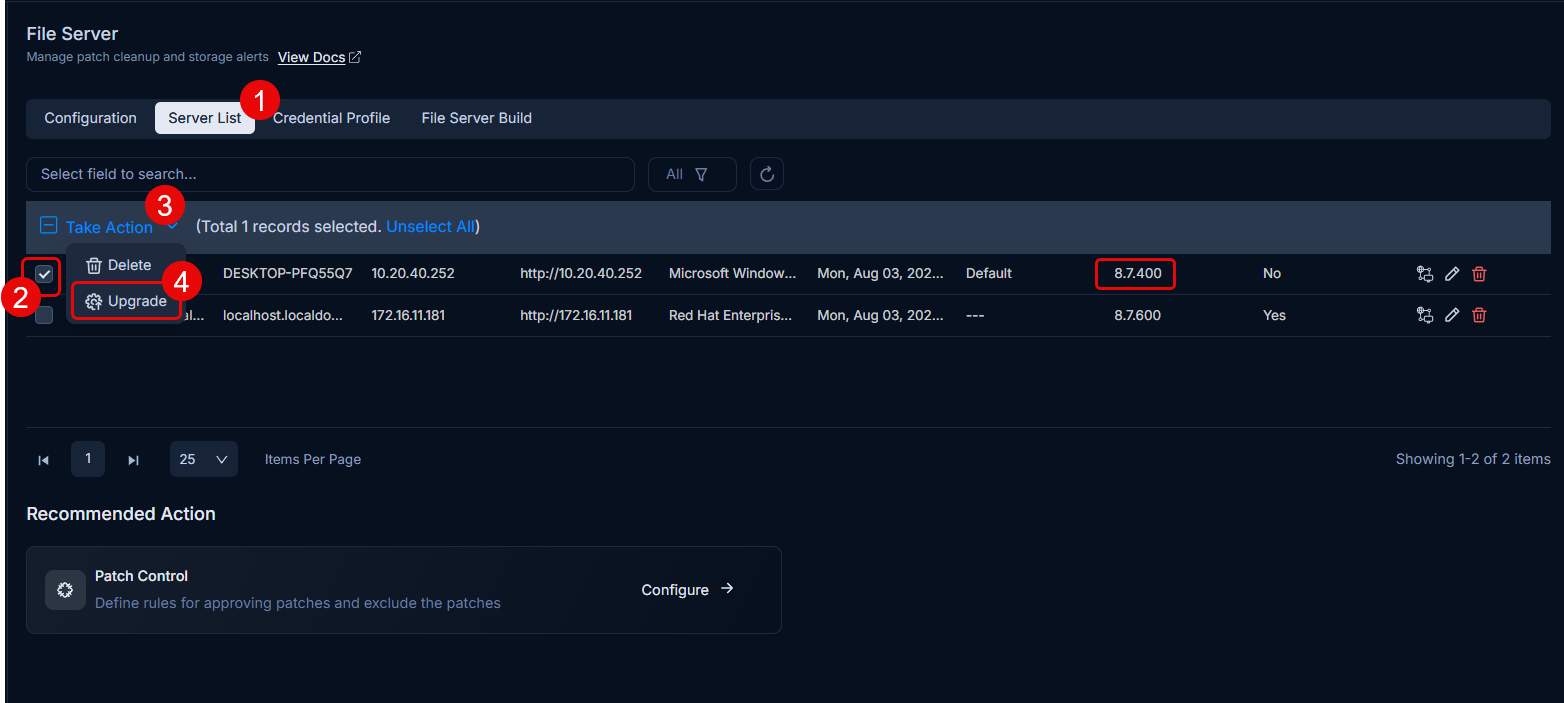This screenshot has height=703, width=1564.
Task: Delete the DESKTOP-PFQ55Q7 server via trash icon
Action: point(1479,274)
